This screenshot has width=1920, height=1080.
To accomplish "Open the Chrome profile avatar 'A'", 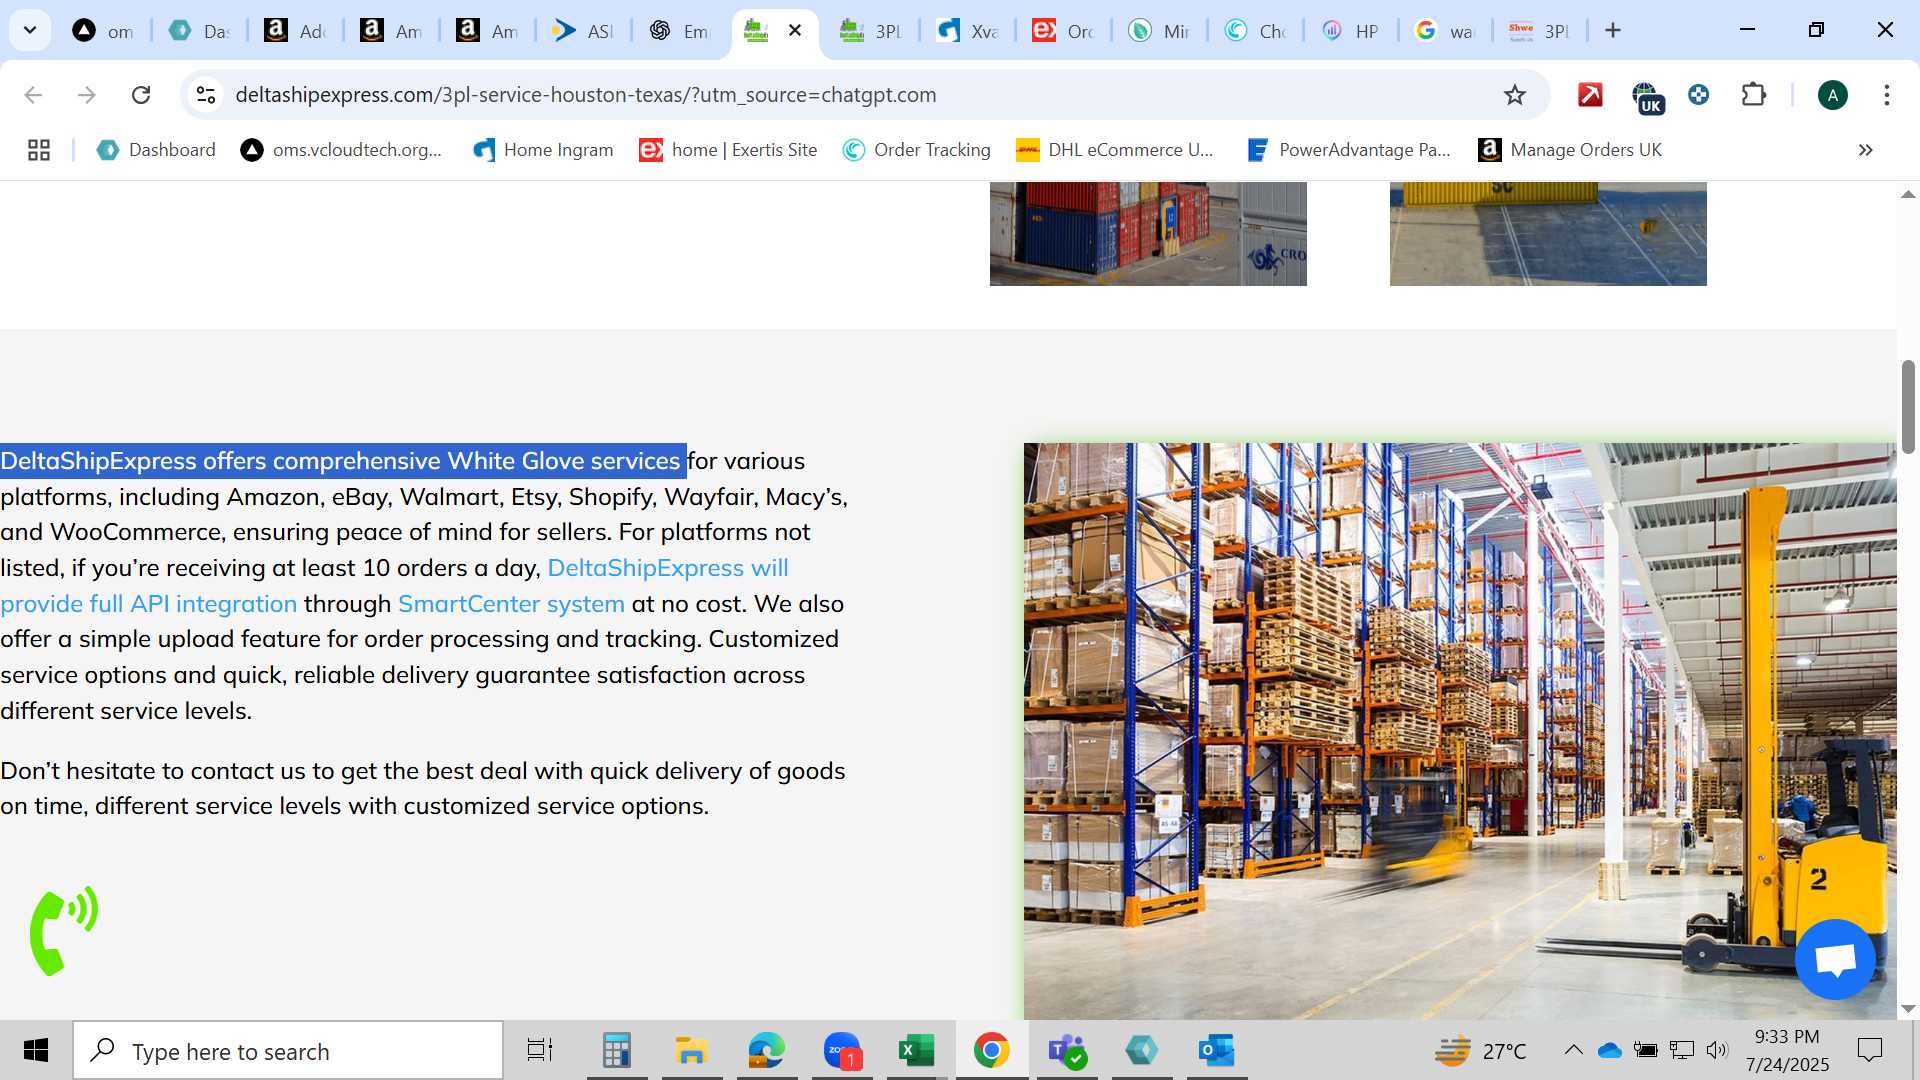I will (1832, 95).
